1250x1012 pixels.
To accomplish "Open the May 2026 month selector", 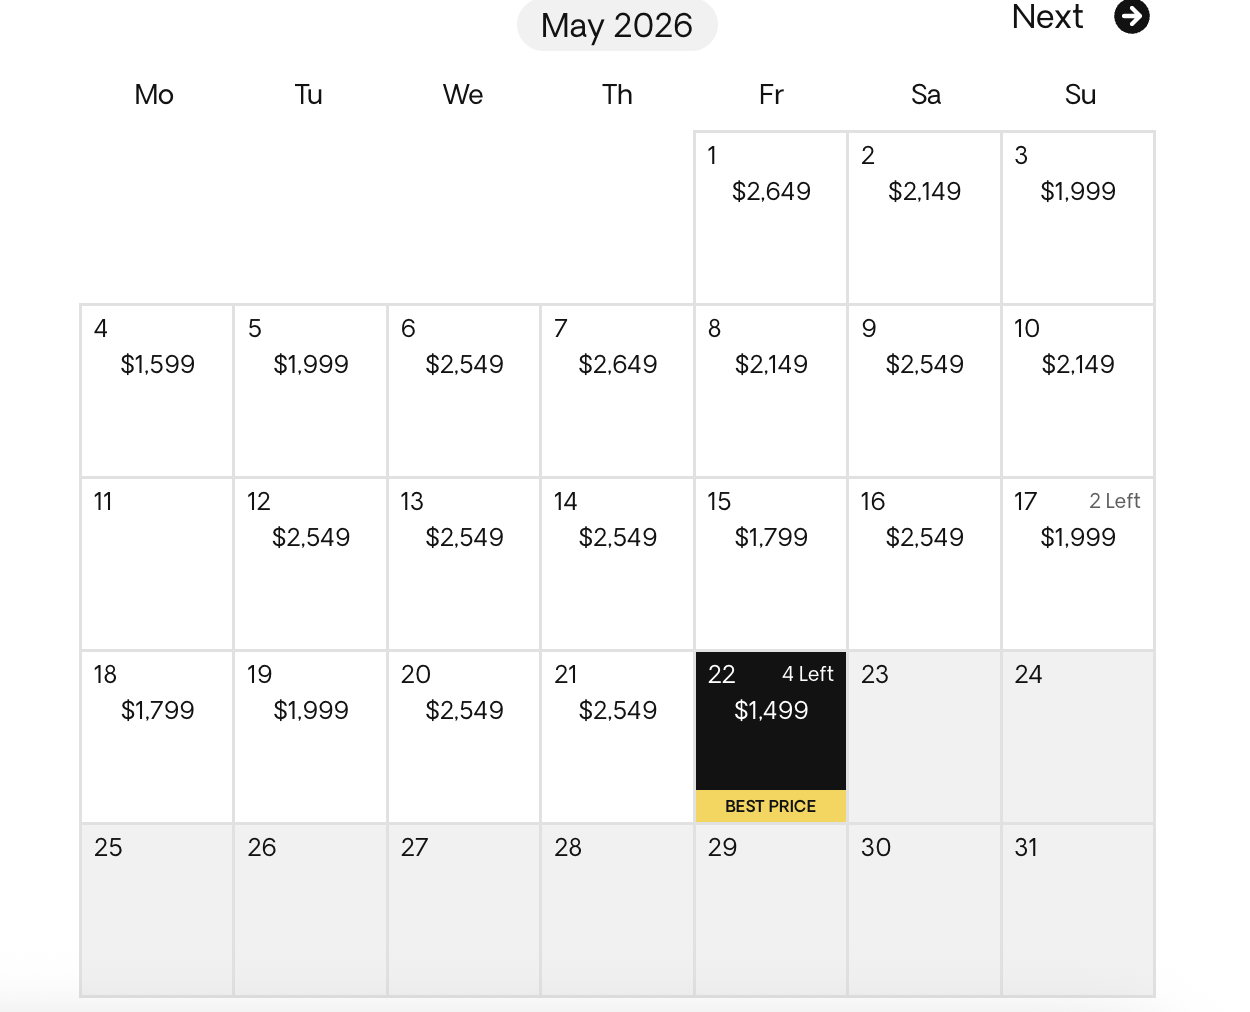I will (617, 26).
